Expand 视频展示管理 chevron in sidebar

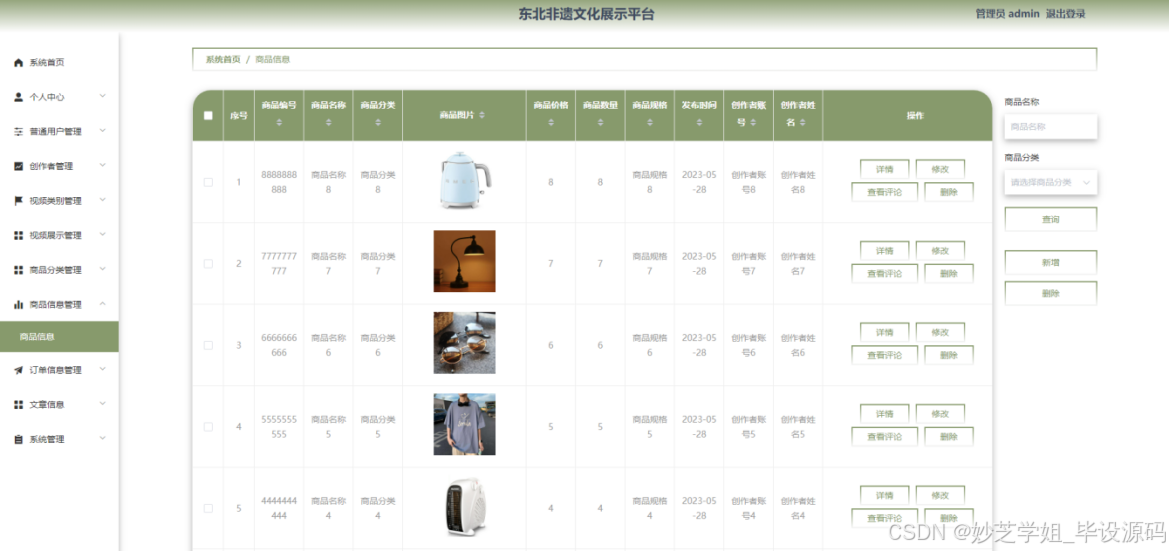point(102,235)
